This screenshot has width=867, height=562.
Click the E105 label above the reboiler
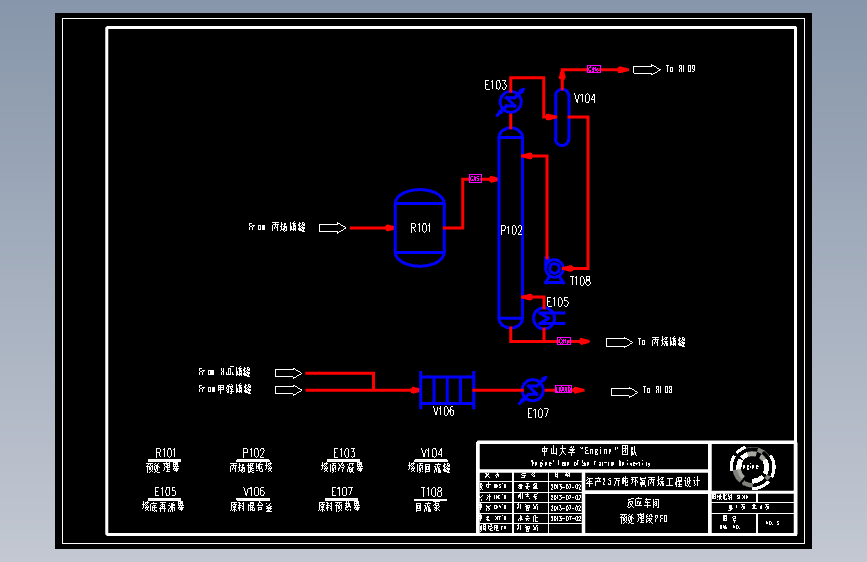(x=557, y=302)
